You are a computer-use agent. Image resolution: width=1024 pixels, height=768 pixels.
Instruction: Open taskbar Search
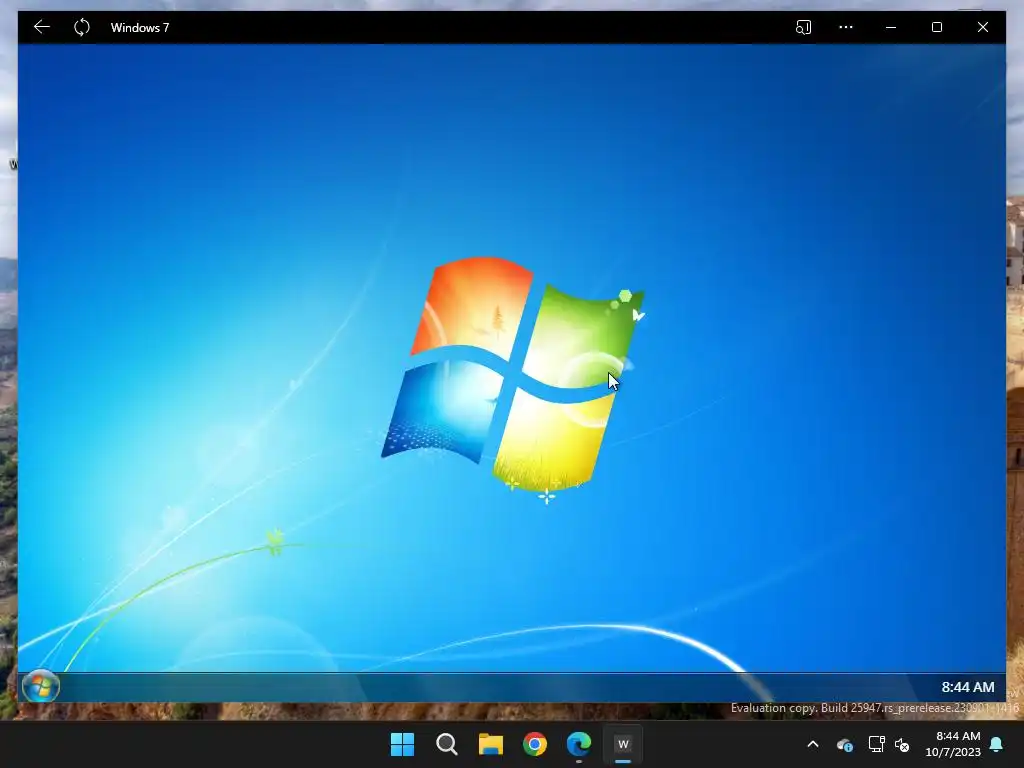447,744
